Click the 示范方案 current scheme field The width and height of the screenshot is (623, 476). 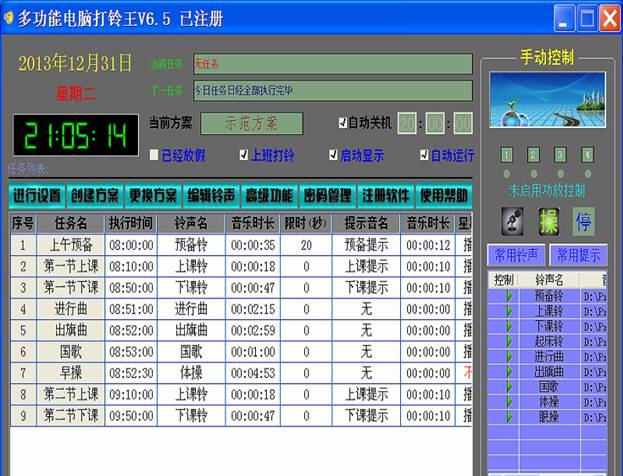click(252, 124)
